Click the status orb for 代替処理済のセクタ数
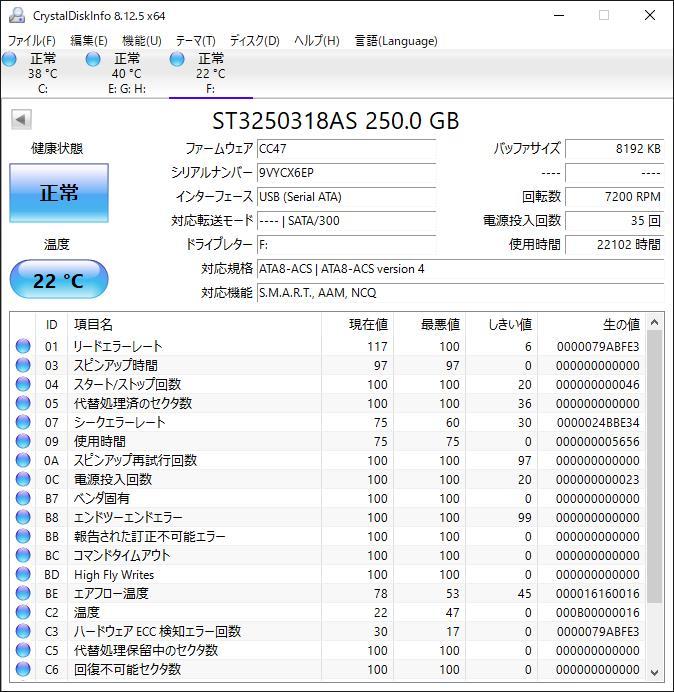 tap(23, 403)
